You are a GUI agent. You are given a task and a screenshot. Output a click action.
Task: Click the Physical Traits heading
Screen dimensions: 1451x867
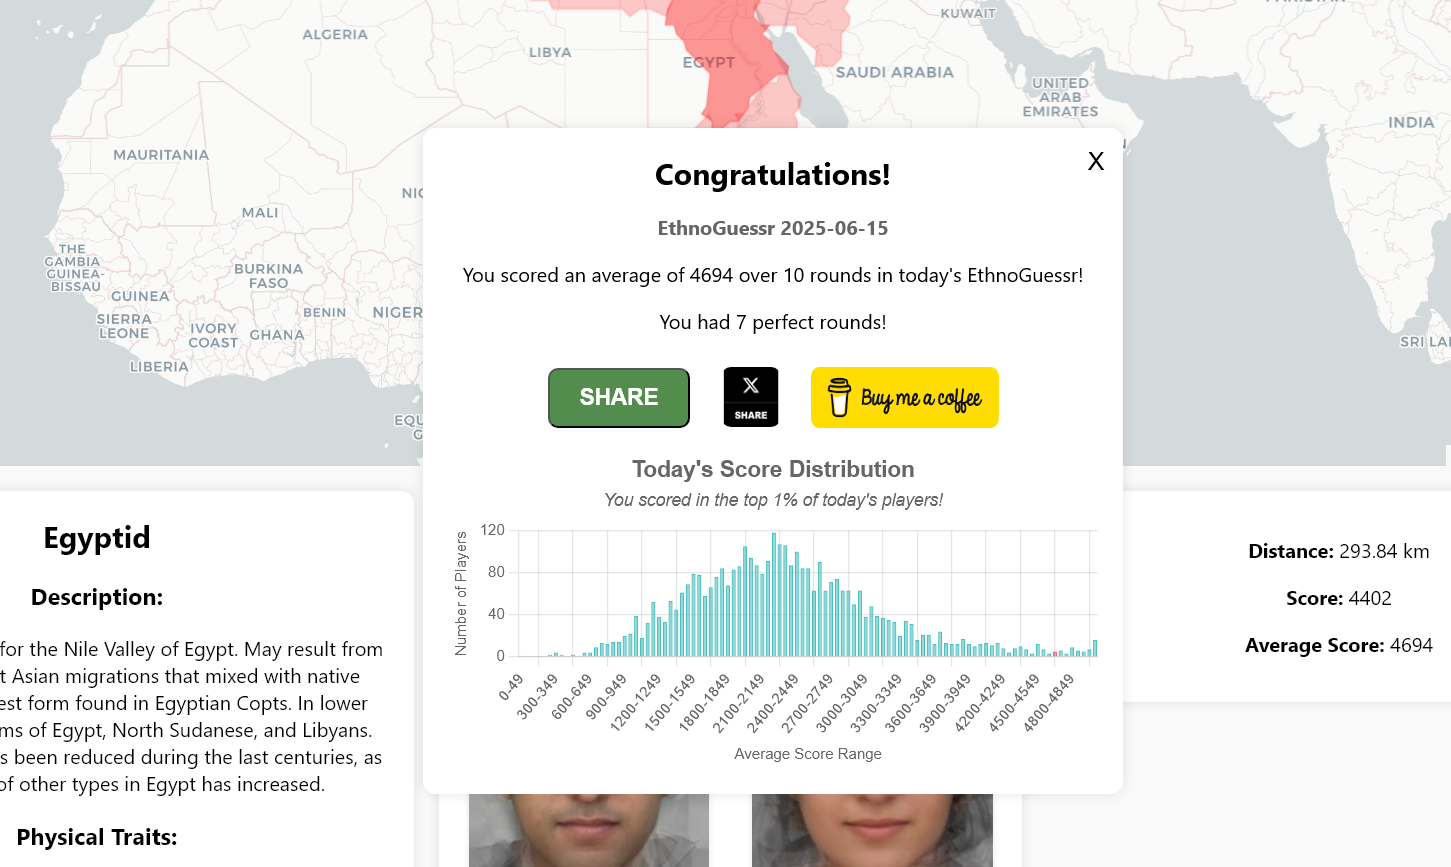click(x=97, y=837)
